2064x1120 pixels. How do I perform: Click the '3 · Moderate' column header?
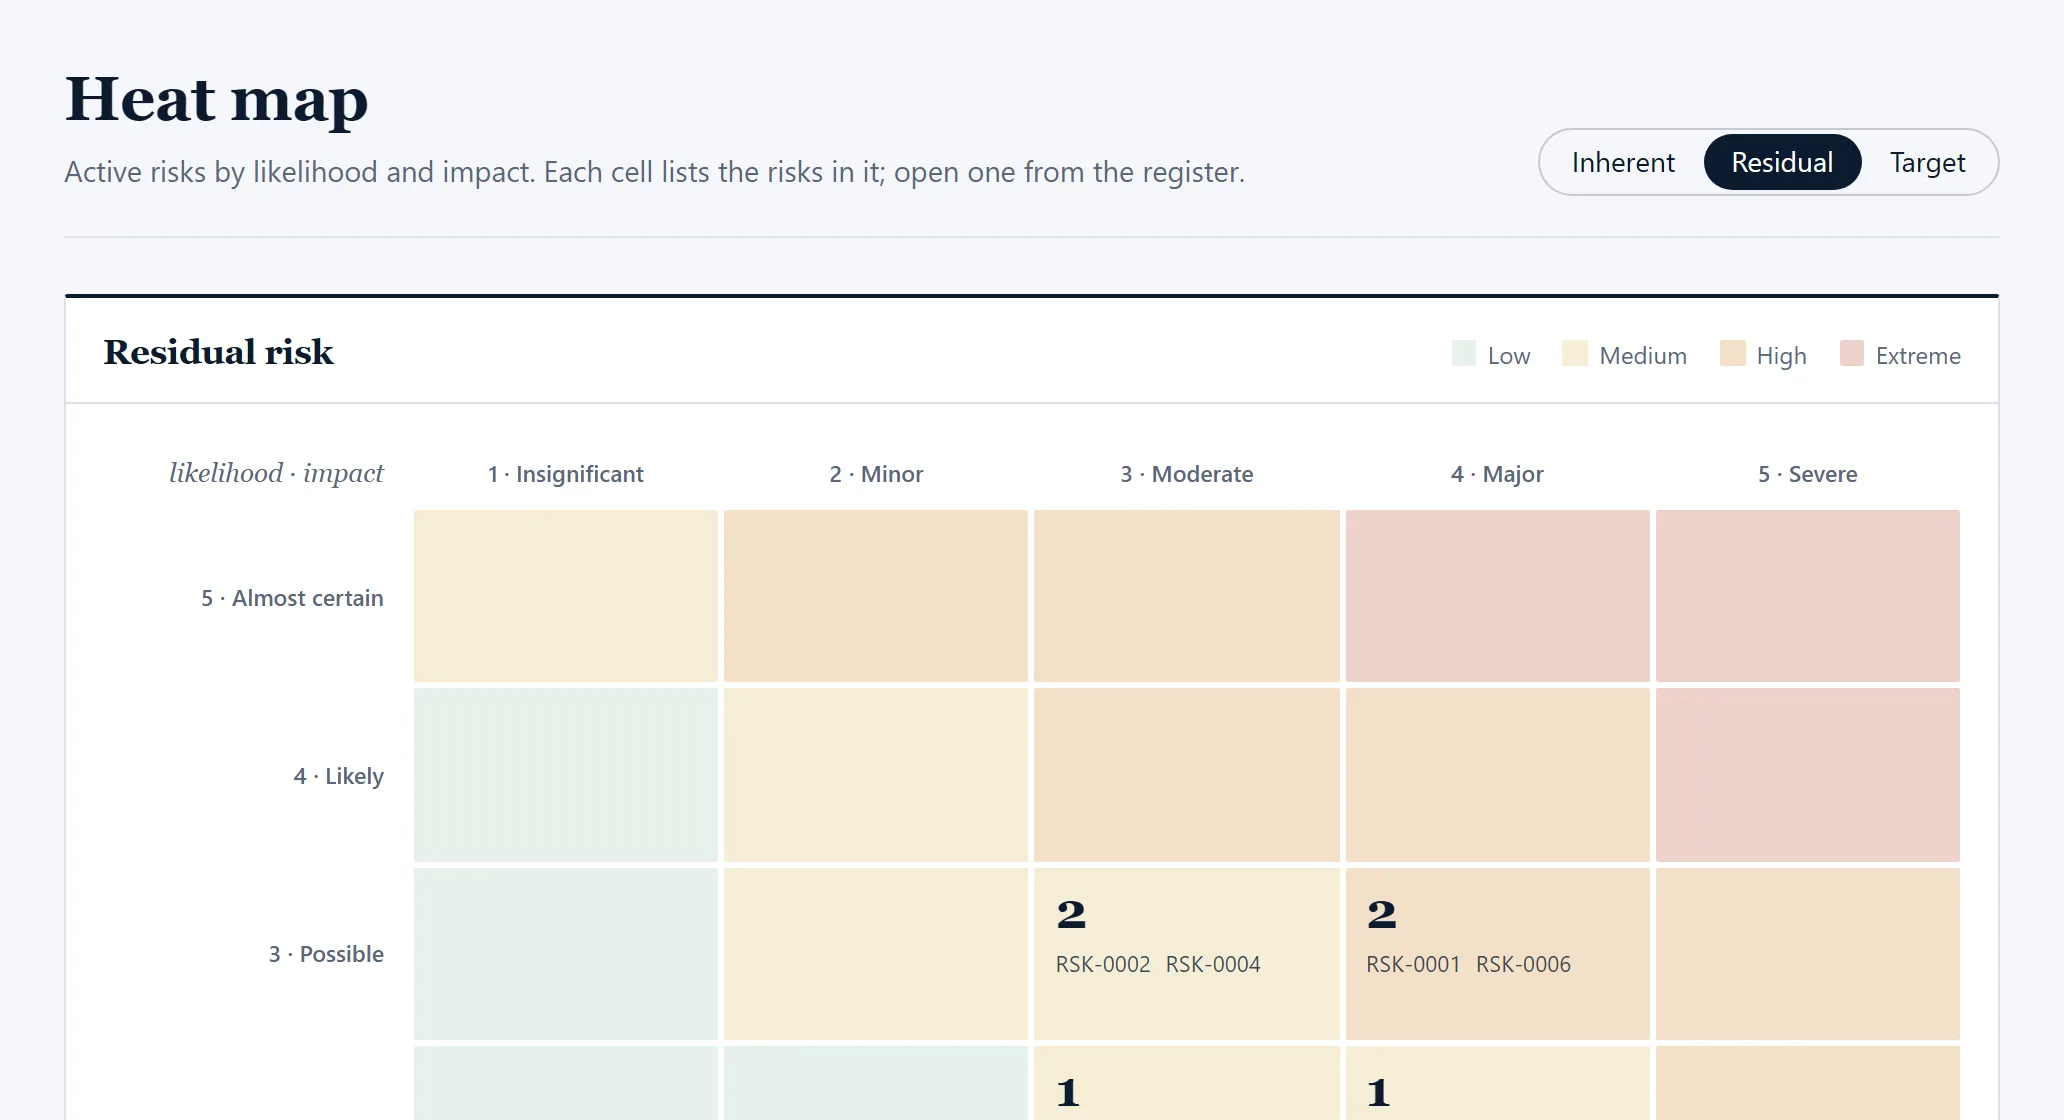(1187, 474)
